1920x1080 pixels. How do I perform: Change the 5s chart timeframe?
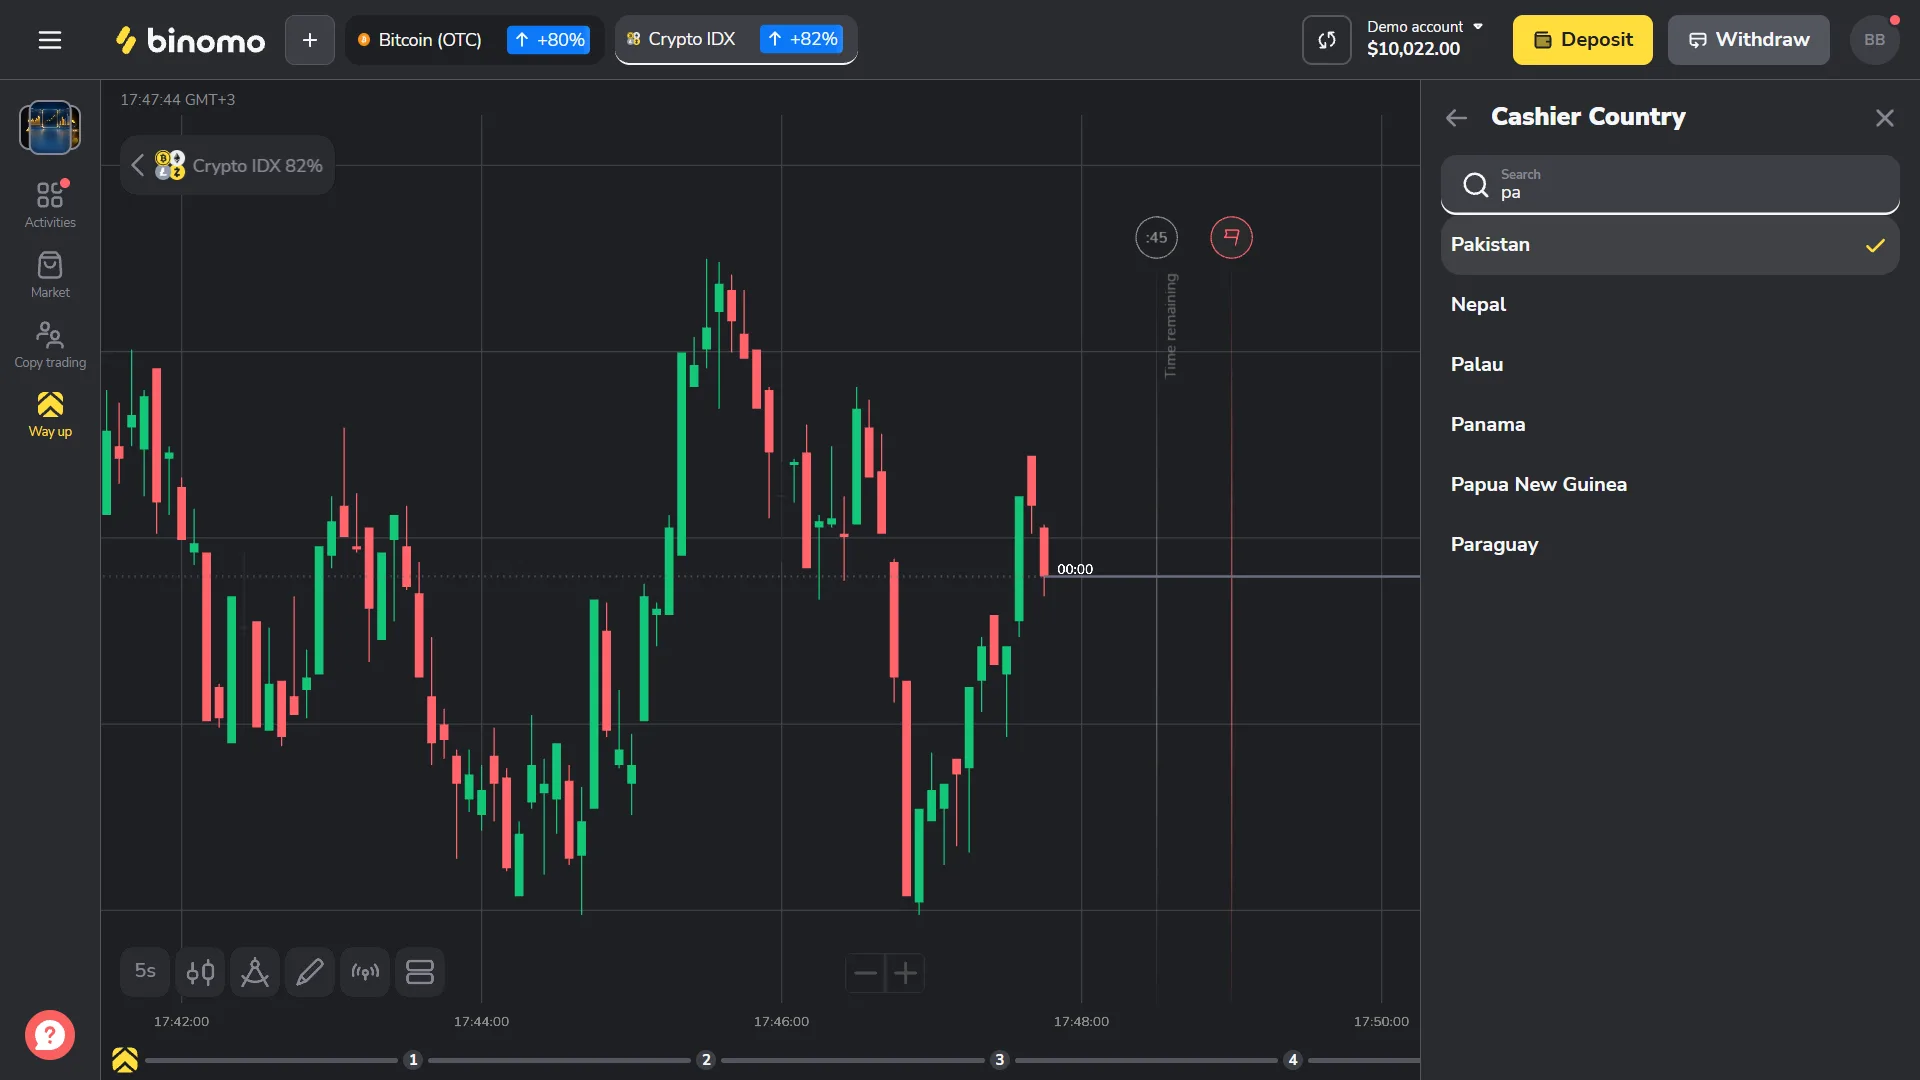pos(145,971)
